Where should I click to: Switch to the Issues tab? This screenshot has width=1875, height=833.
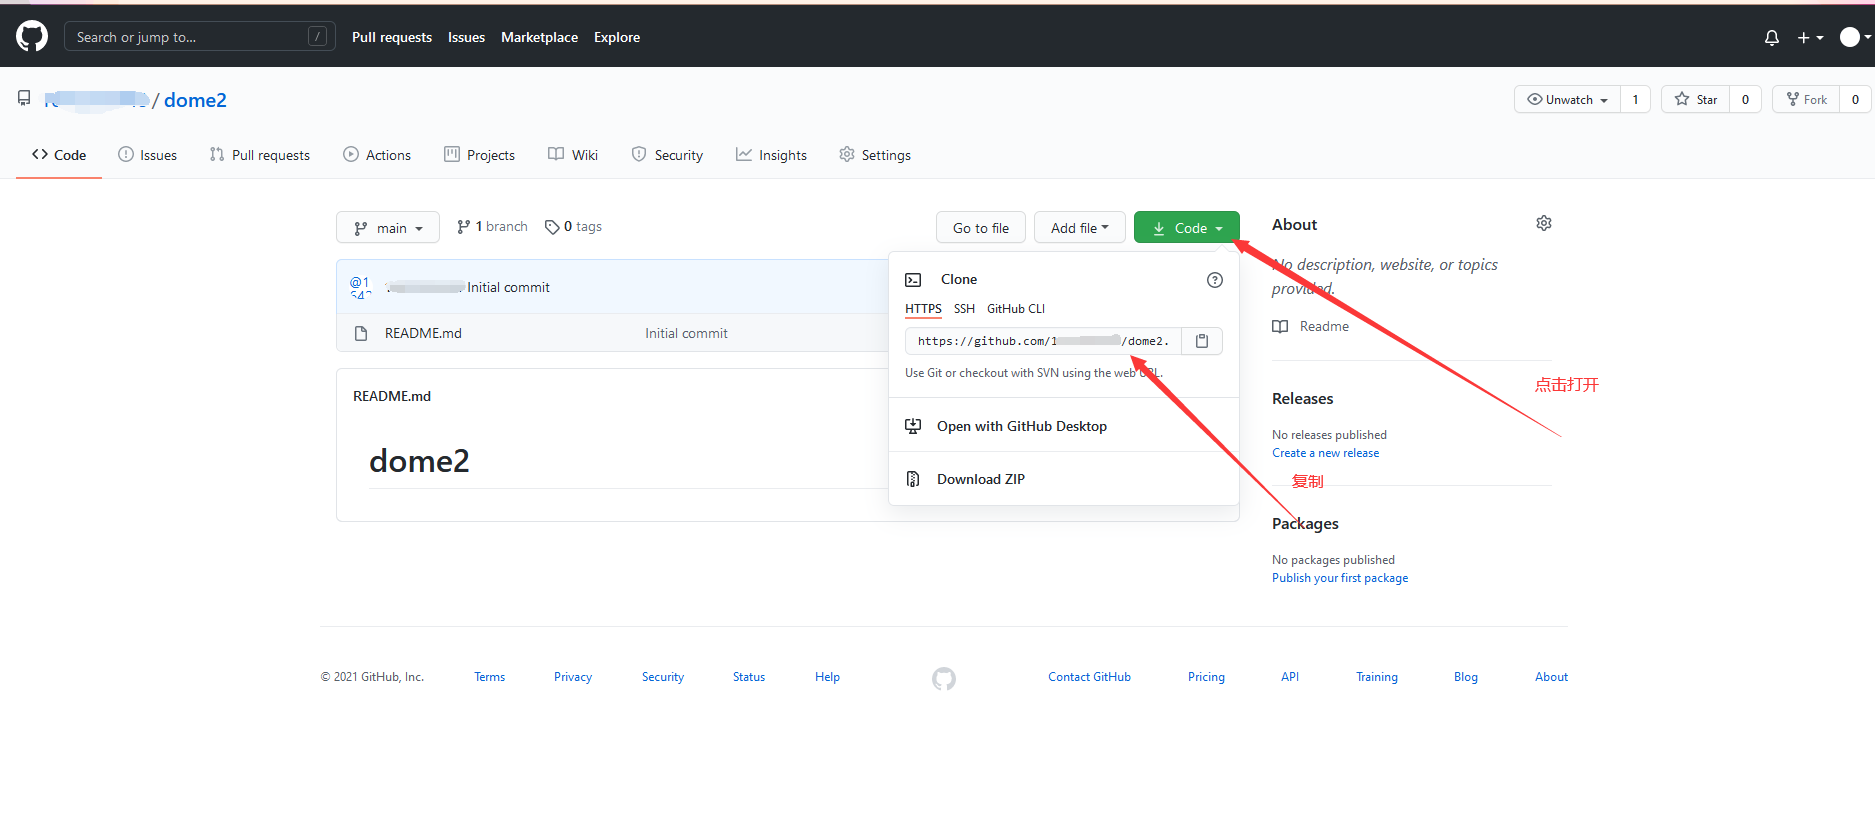(x=147, y=155)
